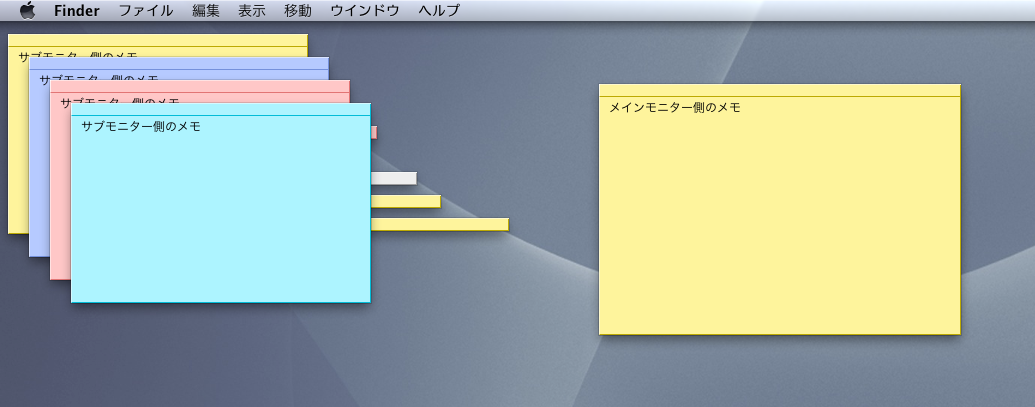Click the cyan sticky note text サブモニター側のメモ
Viewport: 1035px width, 407px height.
tap(141, 126)
